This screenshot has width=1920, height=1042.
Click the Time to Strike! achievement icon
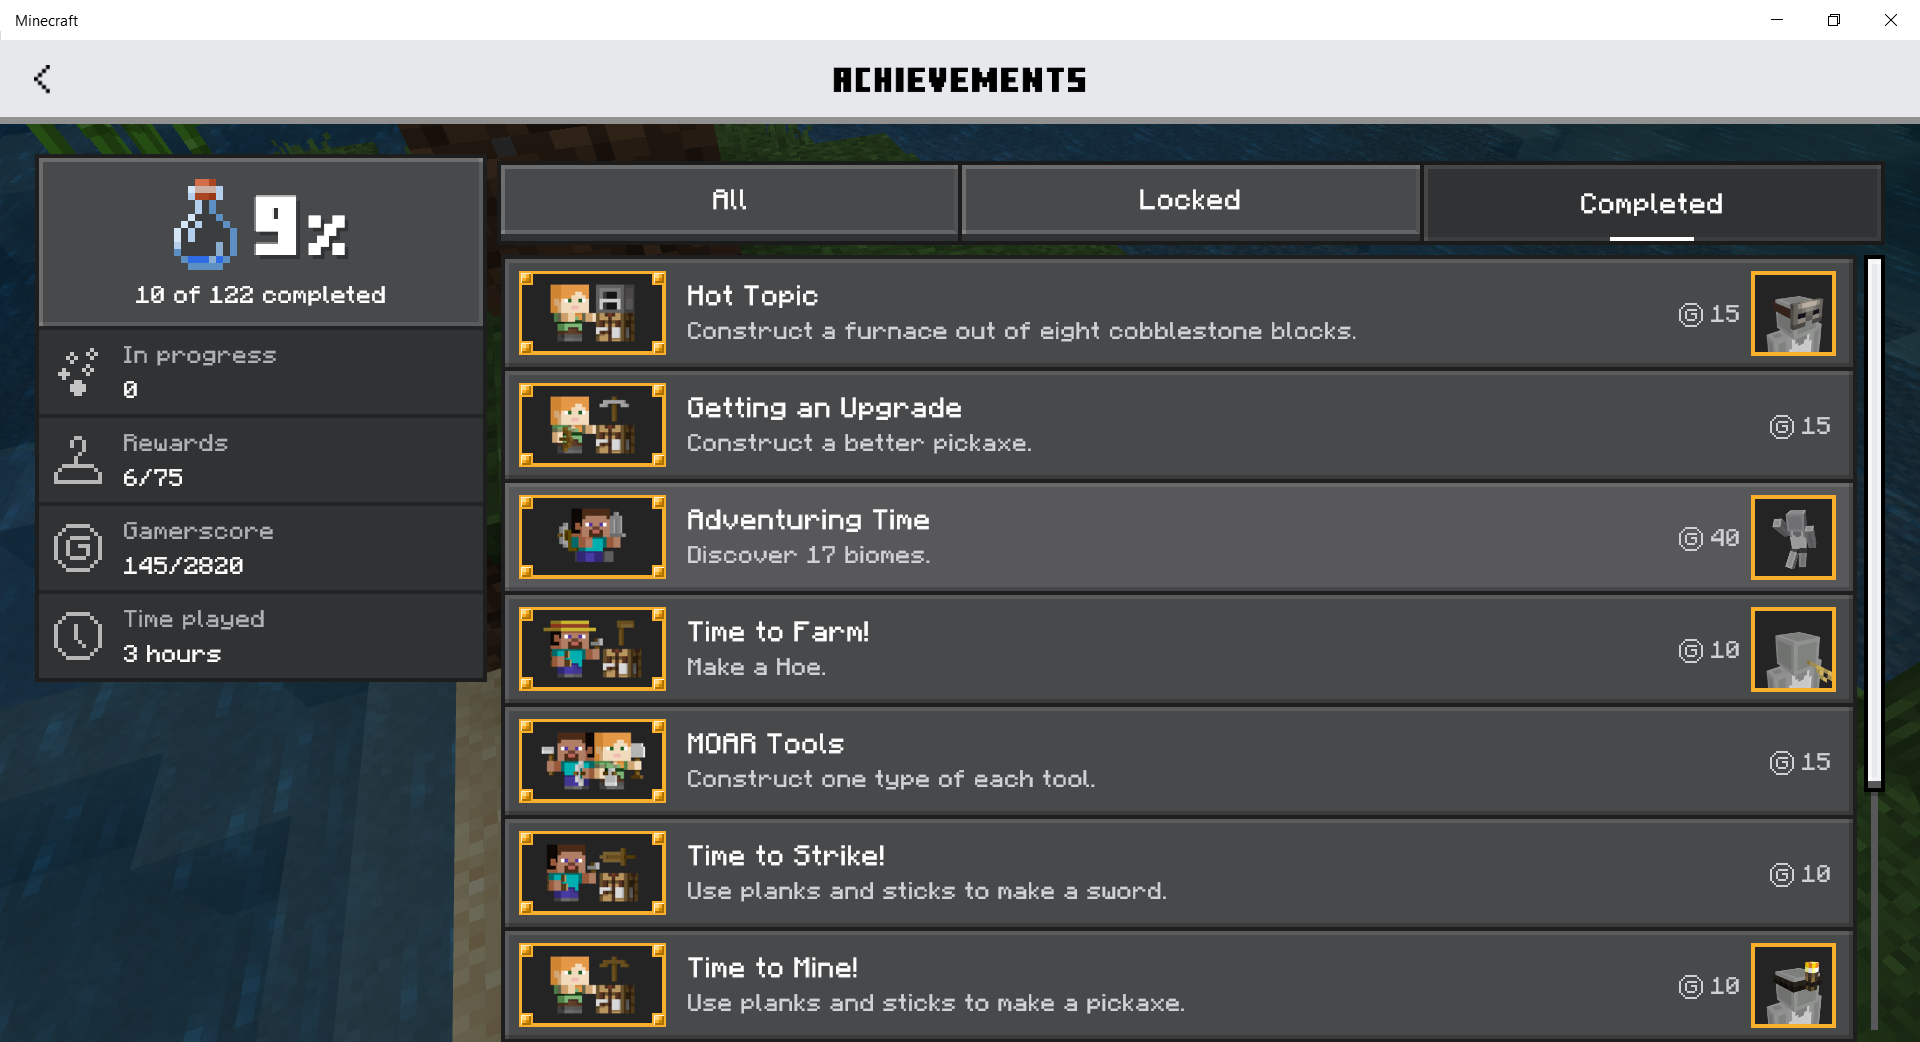click(592, 873)
